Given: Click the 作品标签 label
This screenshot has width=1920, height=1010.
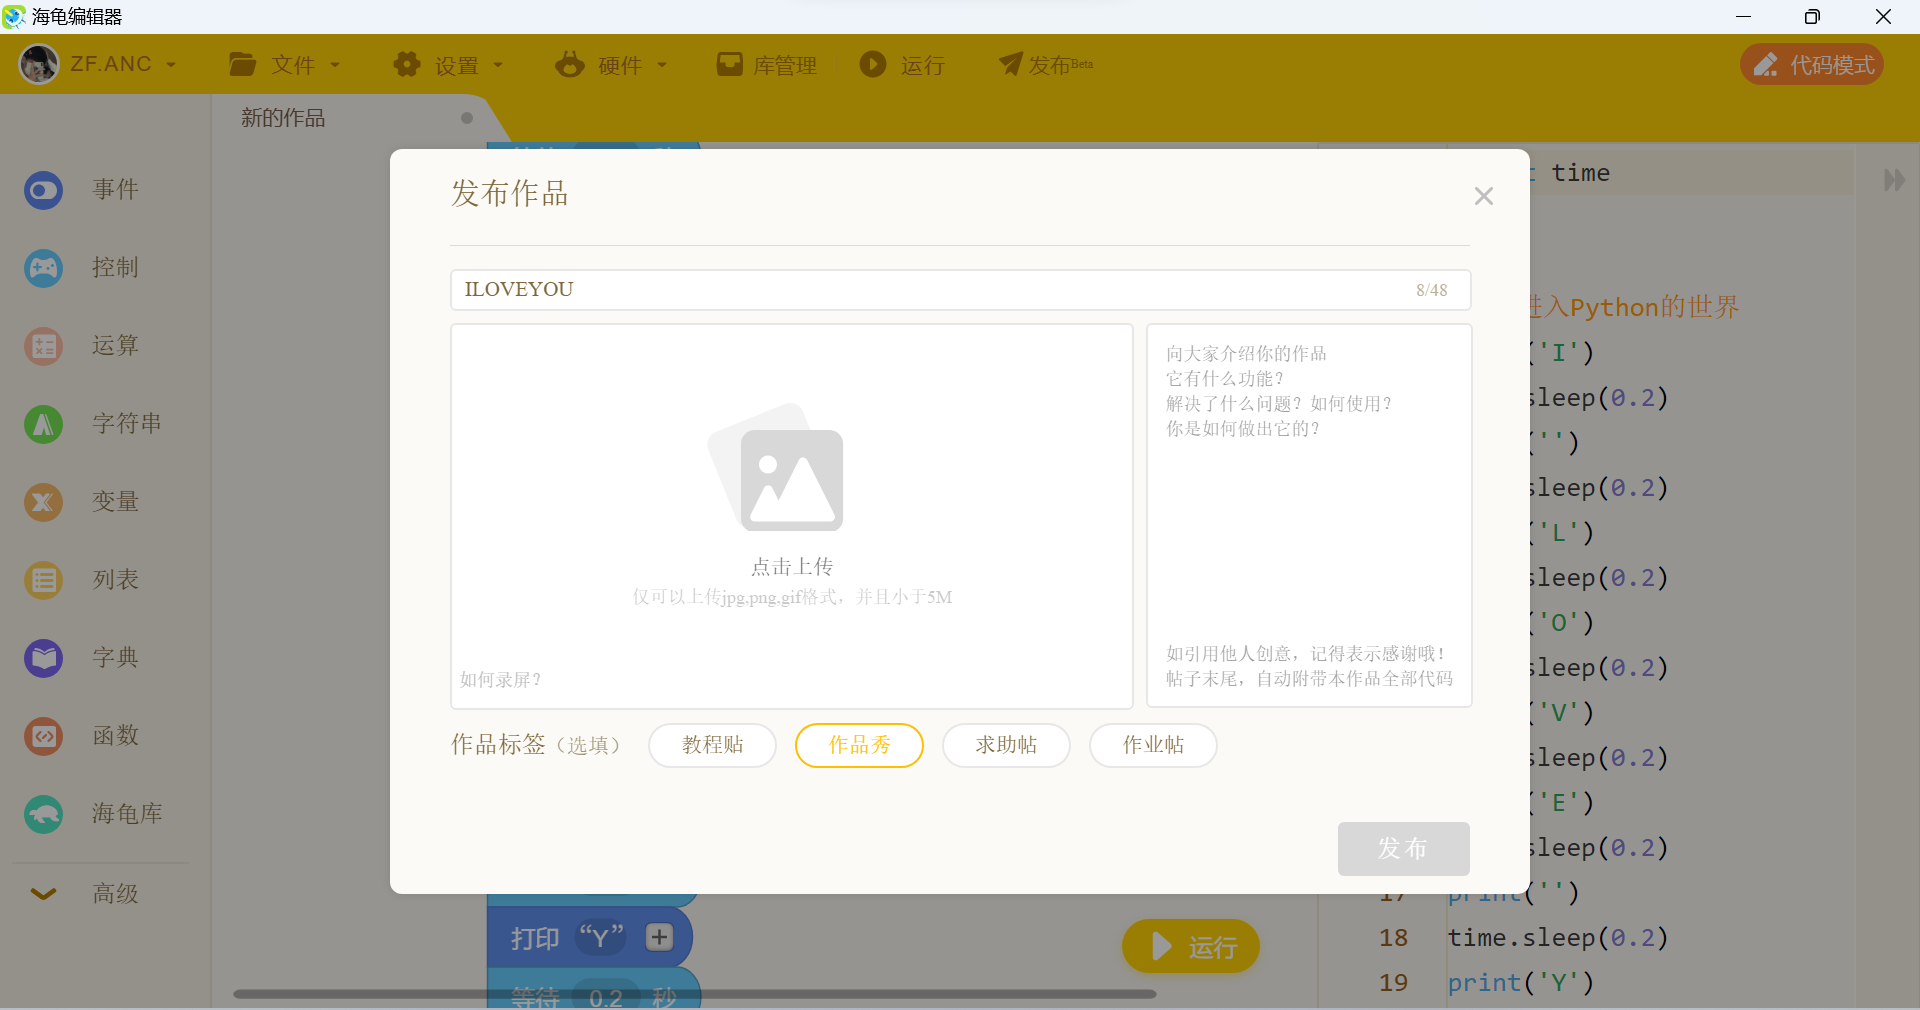Looking at the screenshot, I should coord(498,745).
